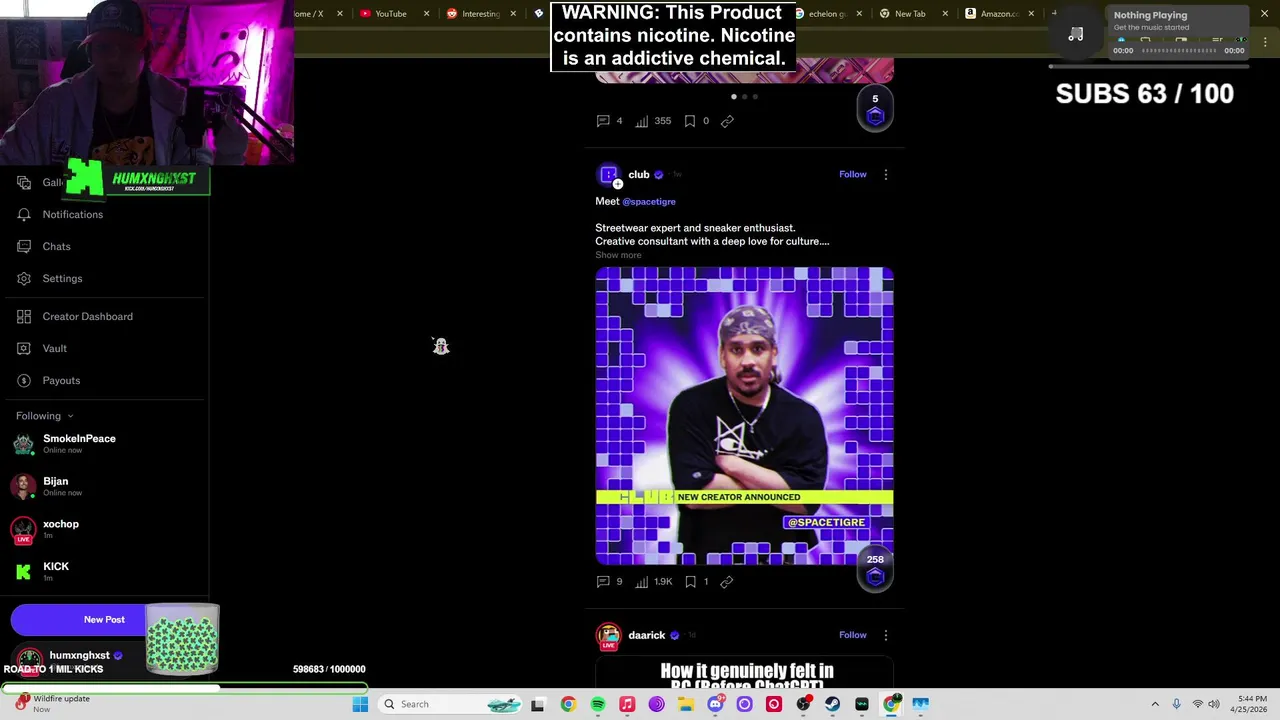Open club username link on post
Image resolution: width=1280 pixels, height=720 pixels.
pyautogui.click(x=639, y=174)
